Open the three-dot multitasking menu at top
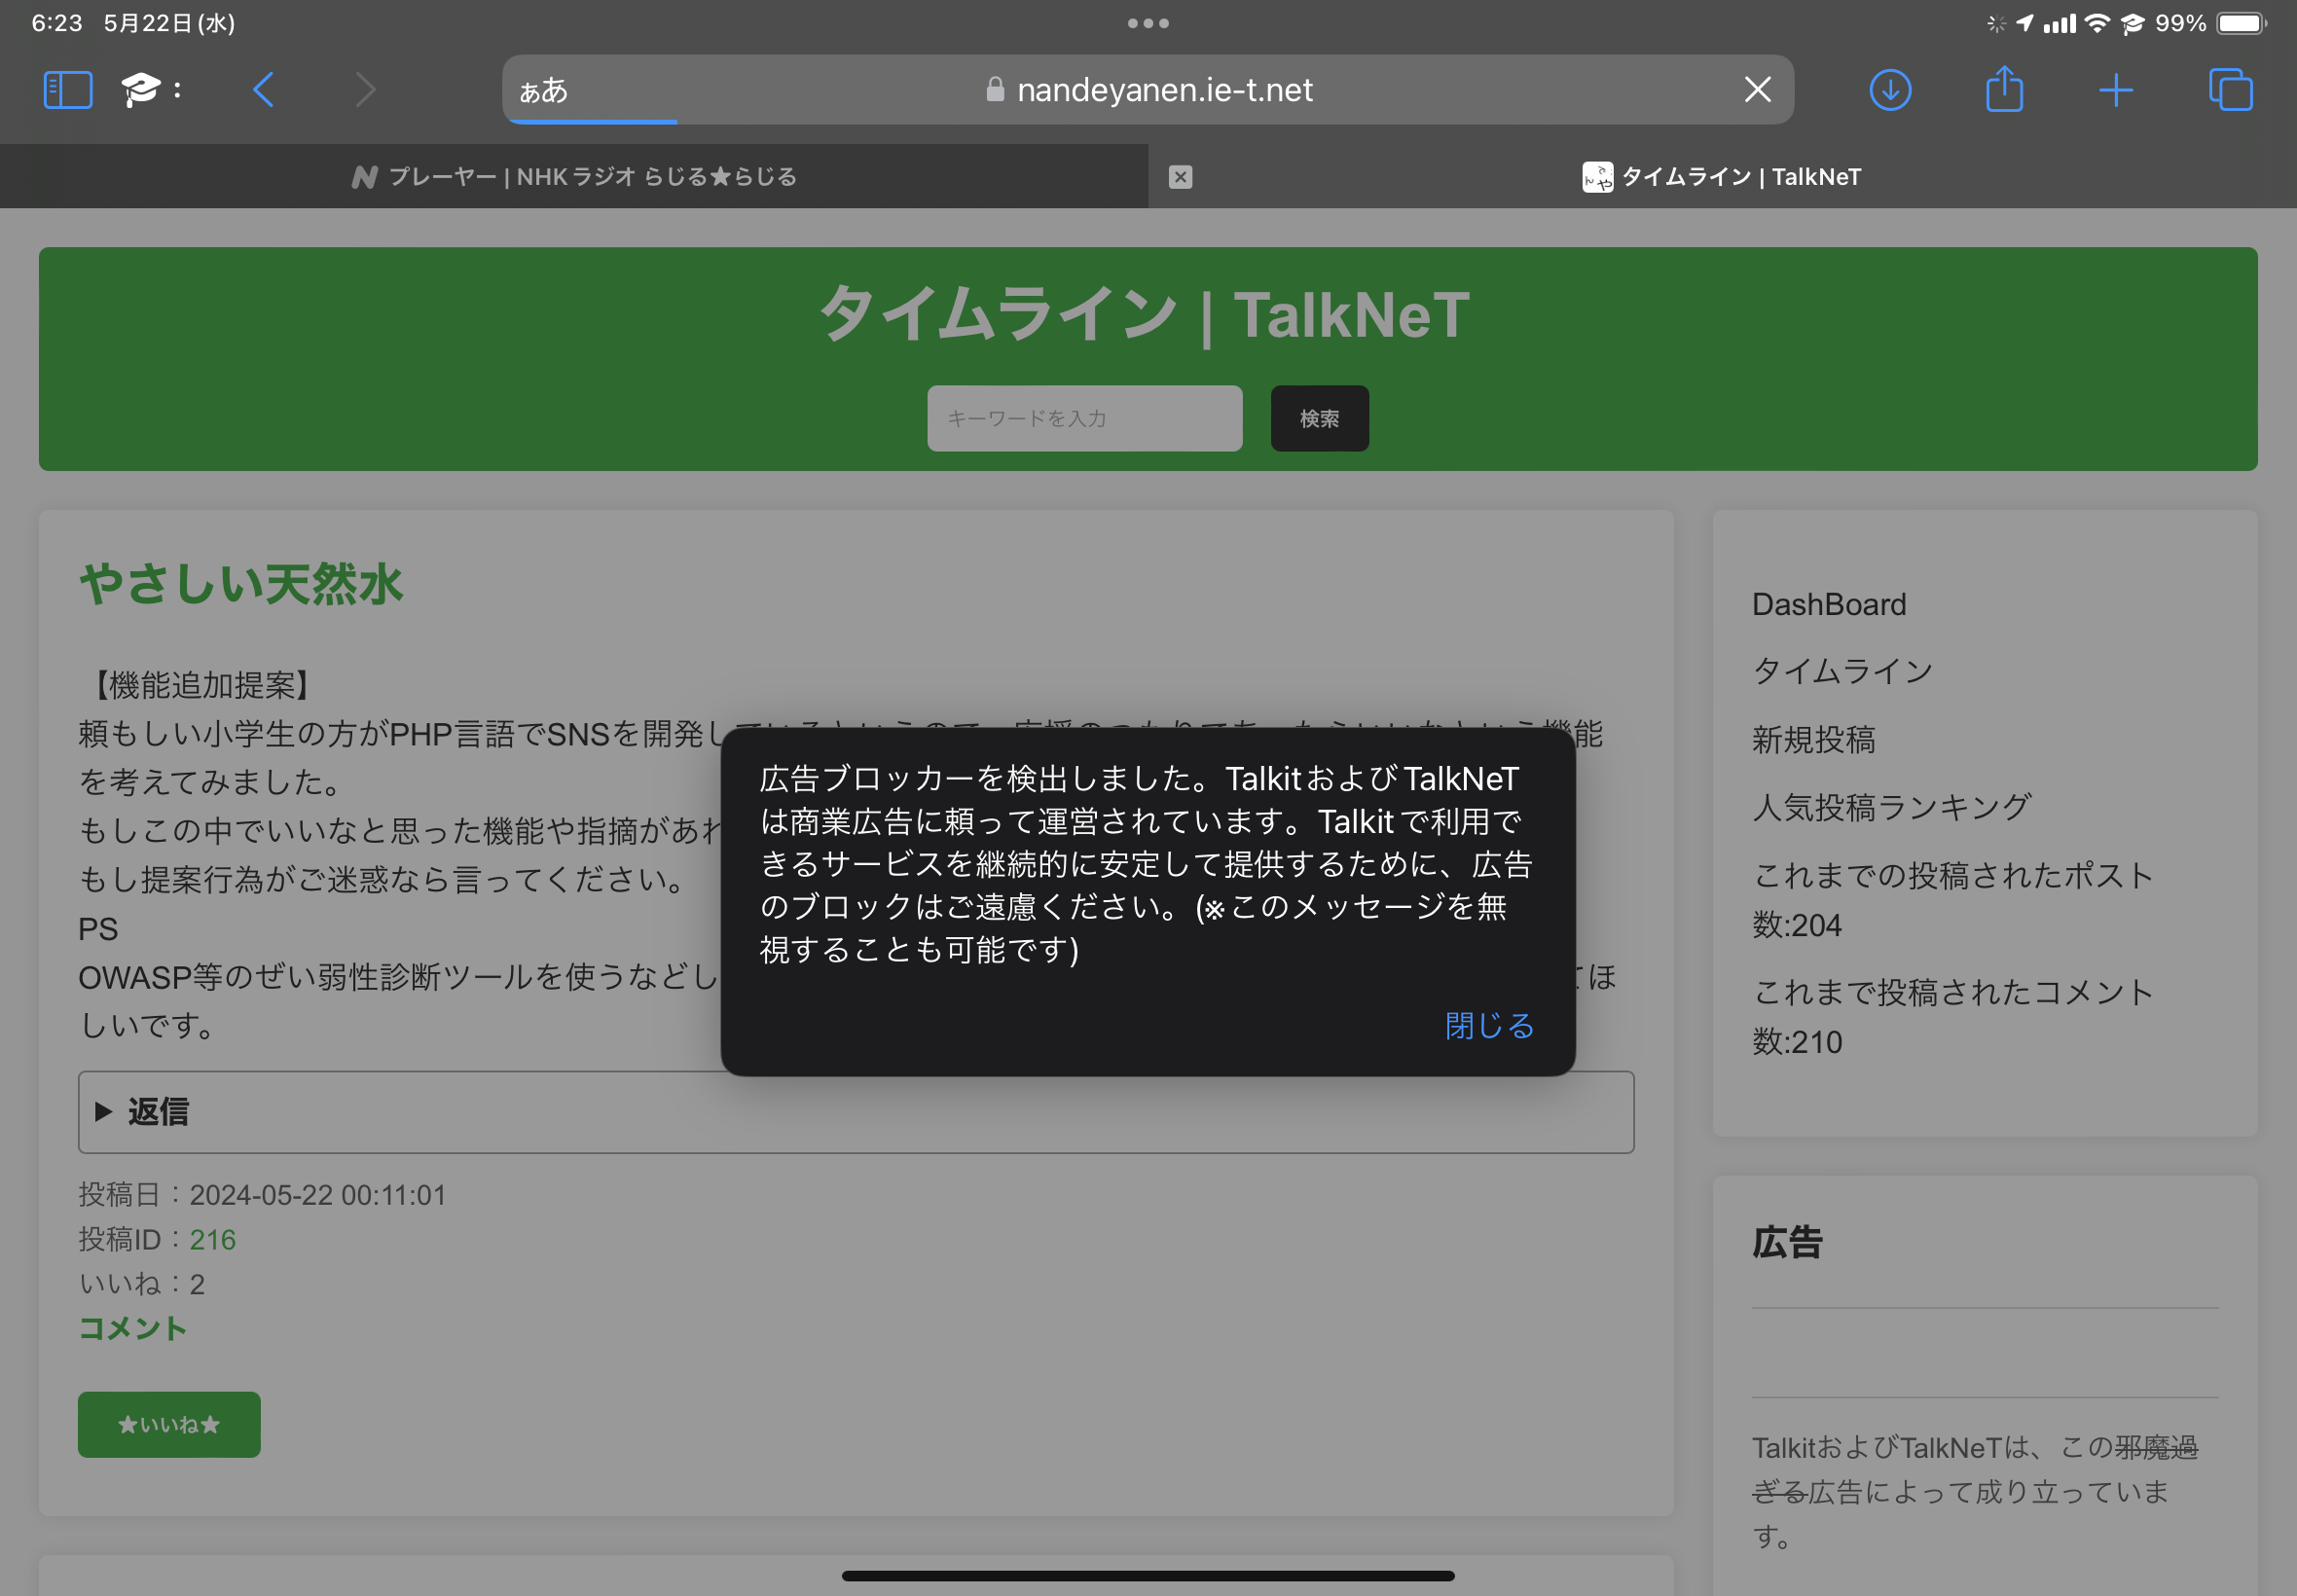 click(1148, 23)
